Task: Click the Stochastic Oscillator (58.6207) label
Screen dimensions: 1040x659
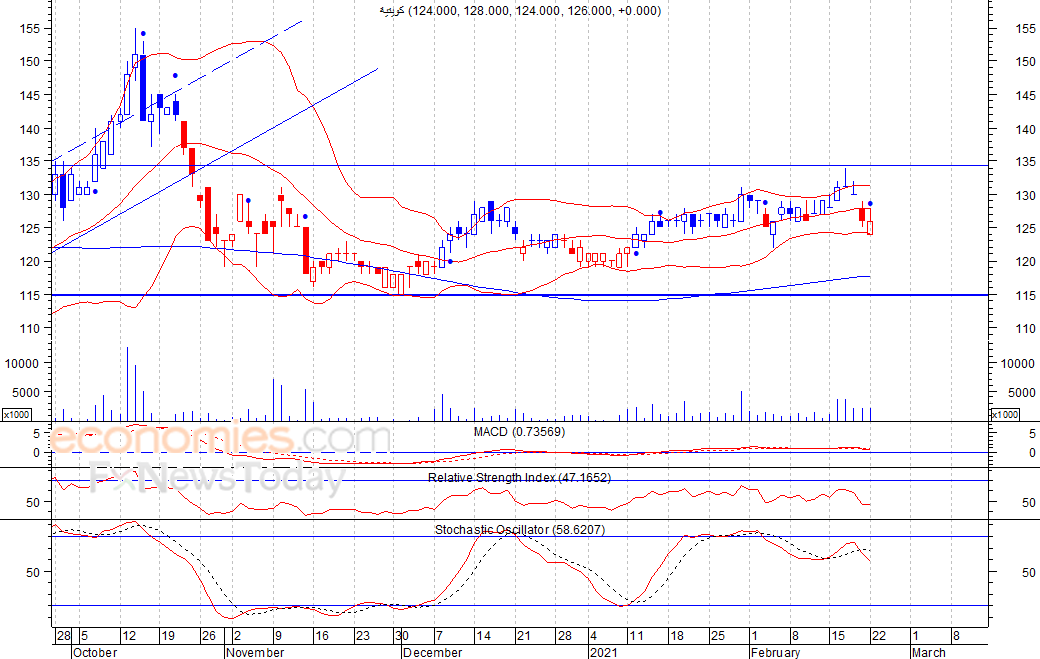Action: click(520, 530)
